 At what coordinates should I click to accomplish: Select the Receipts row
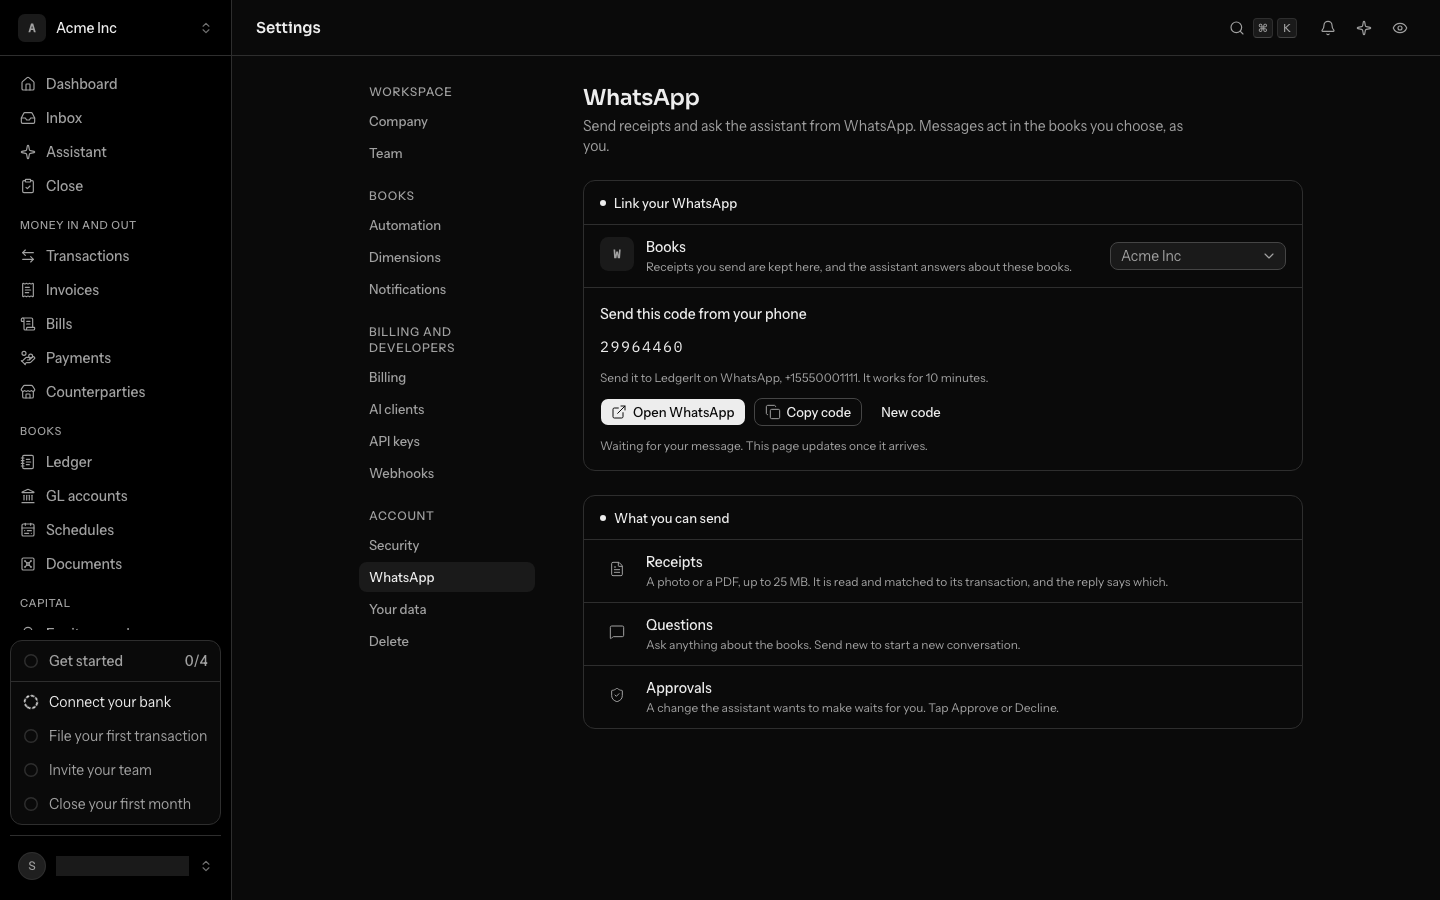[x=942, y=571]
